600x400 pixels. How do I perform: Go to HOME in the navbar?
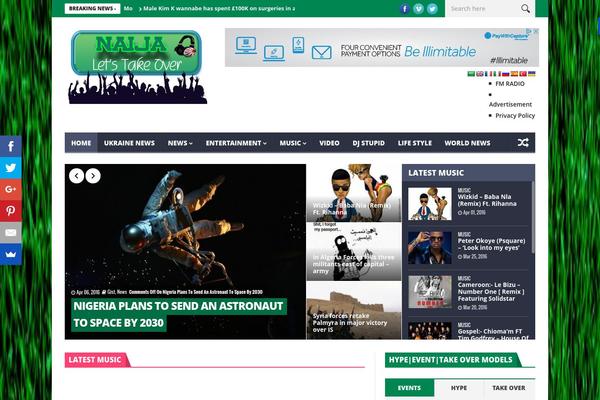[81, 143]
